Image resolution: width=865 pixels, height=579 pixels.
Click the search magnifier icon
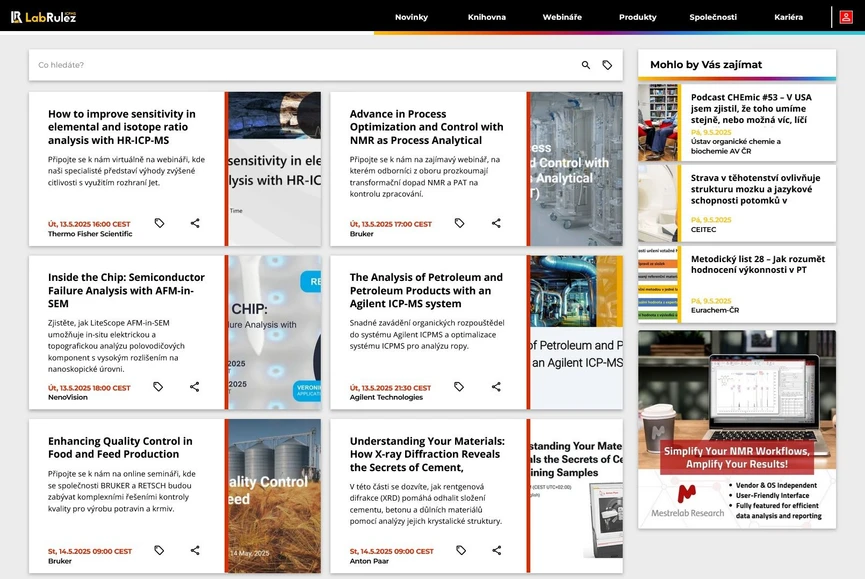pyautogui.click(x=586, y=65)
